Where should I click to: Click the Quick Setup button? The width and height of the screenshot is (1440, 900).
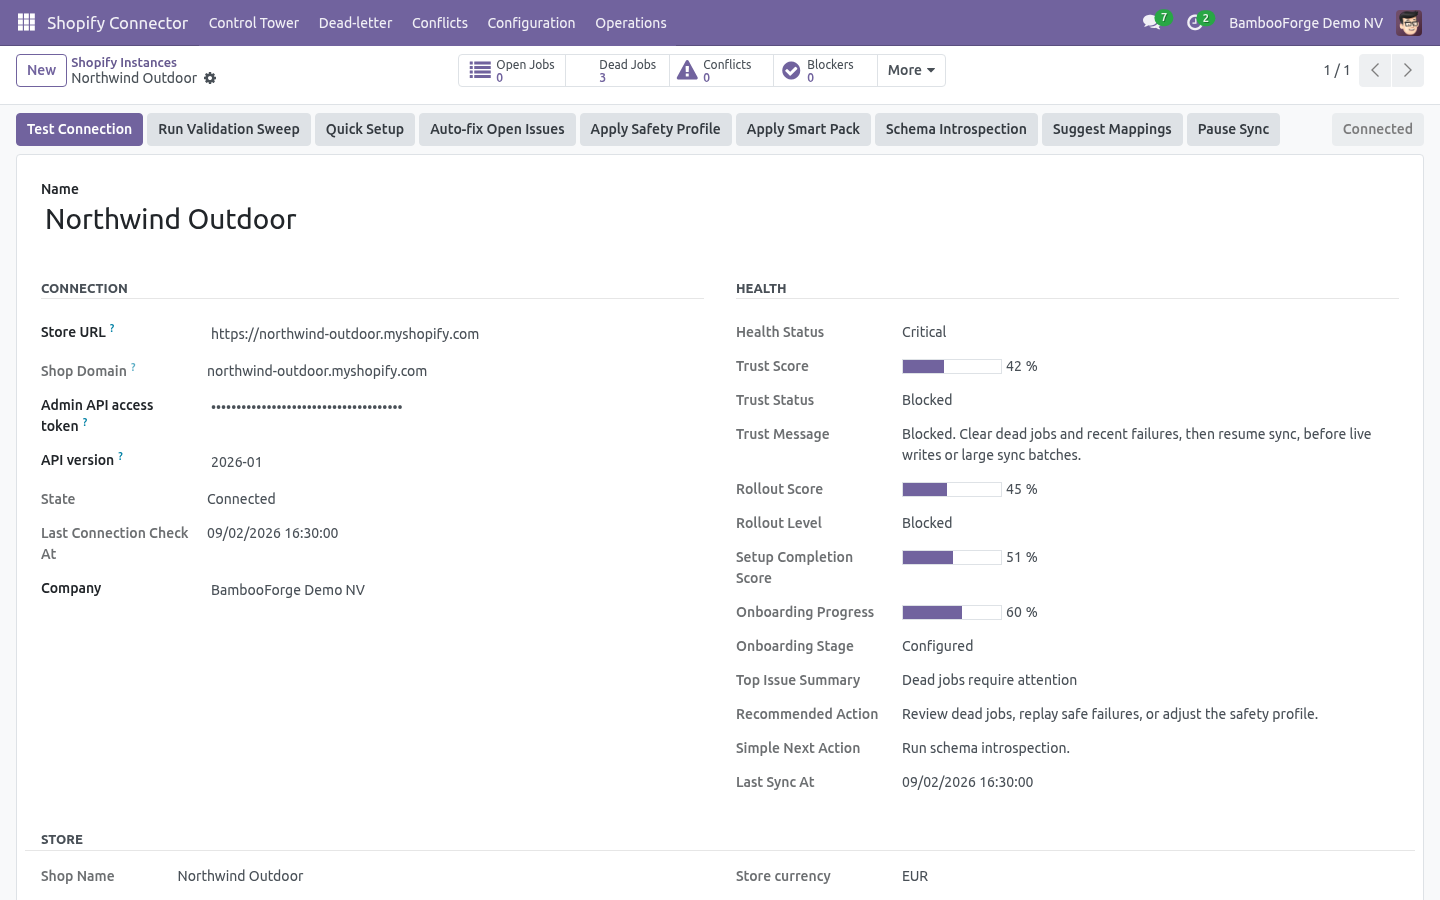pos(365,129)
